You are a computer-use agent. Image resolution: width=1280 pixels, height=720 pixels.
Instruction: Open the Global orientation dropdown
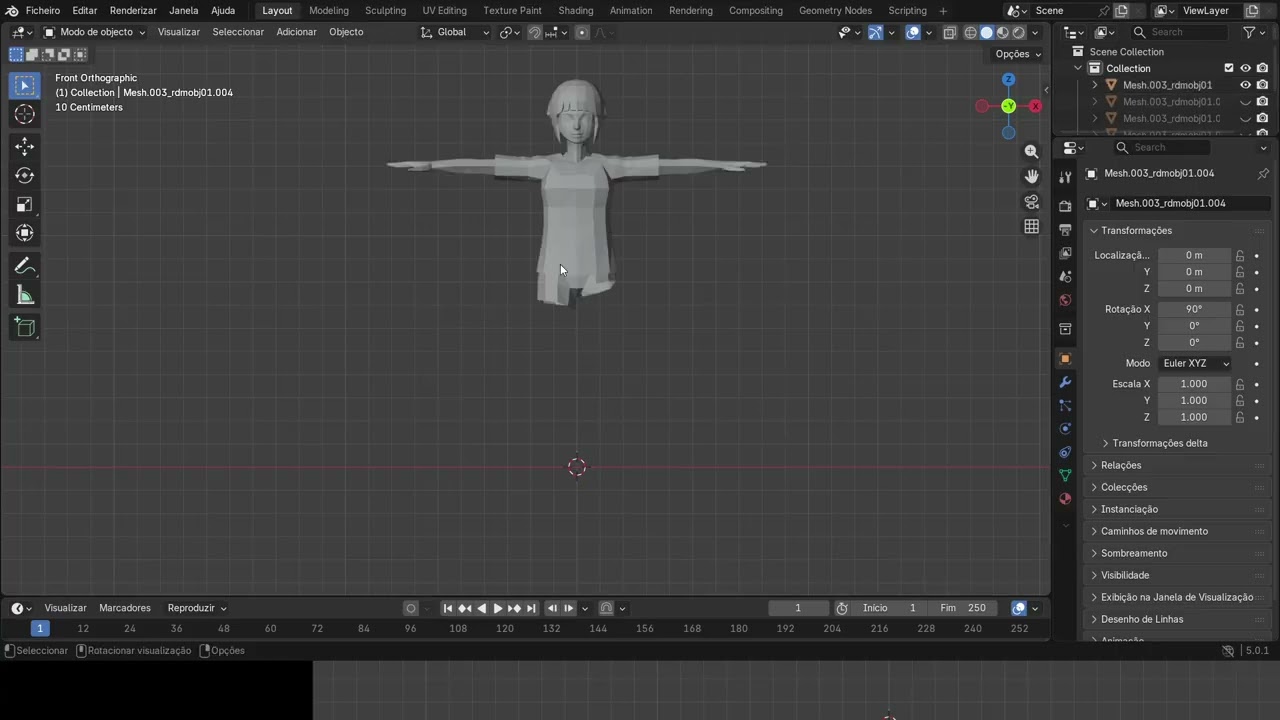coord(455,32)
